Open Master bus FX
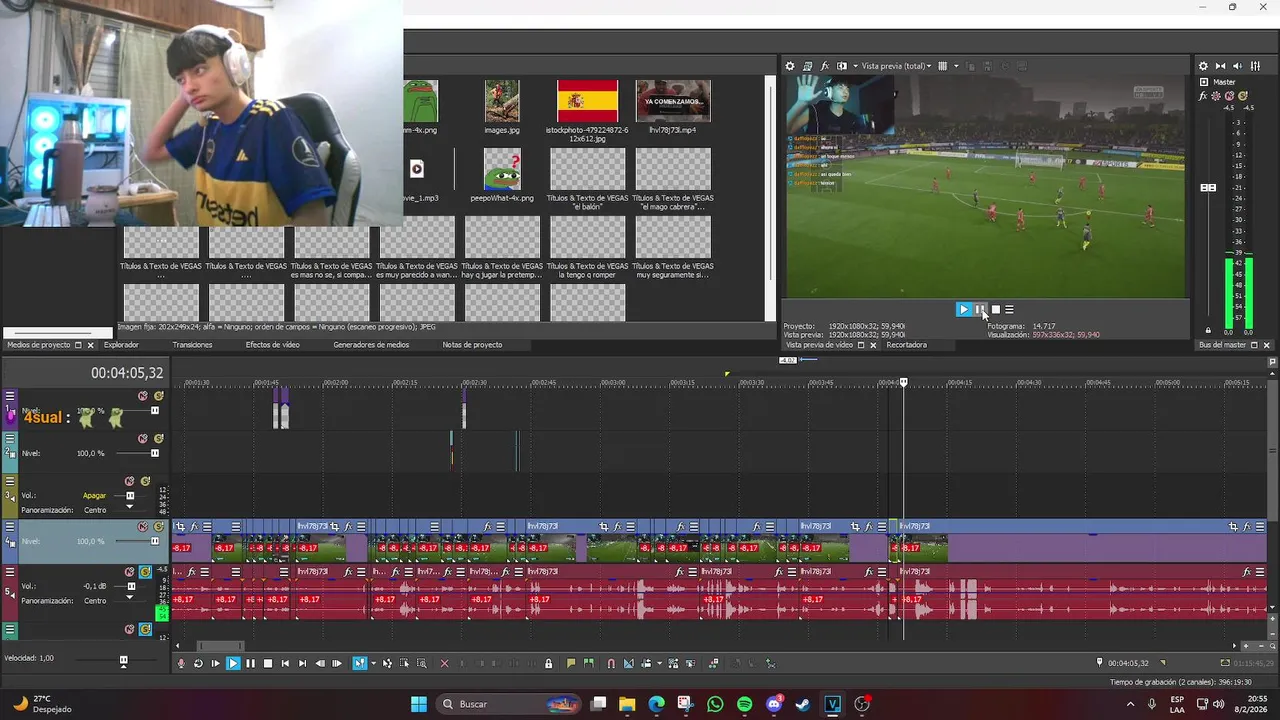Screen dimensions: 1280x720 (x=1202, y=96)
